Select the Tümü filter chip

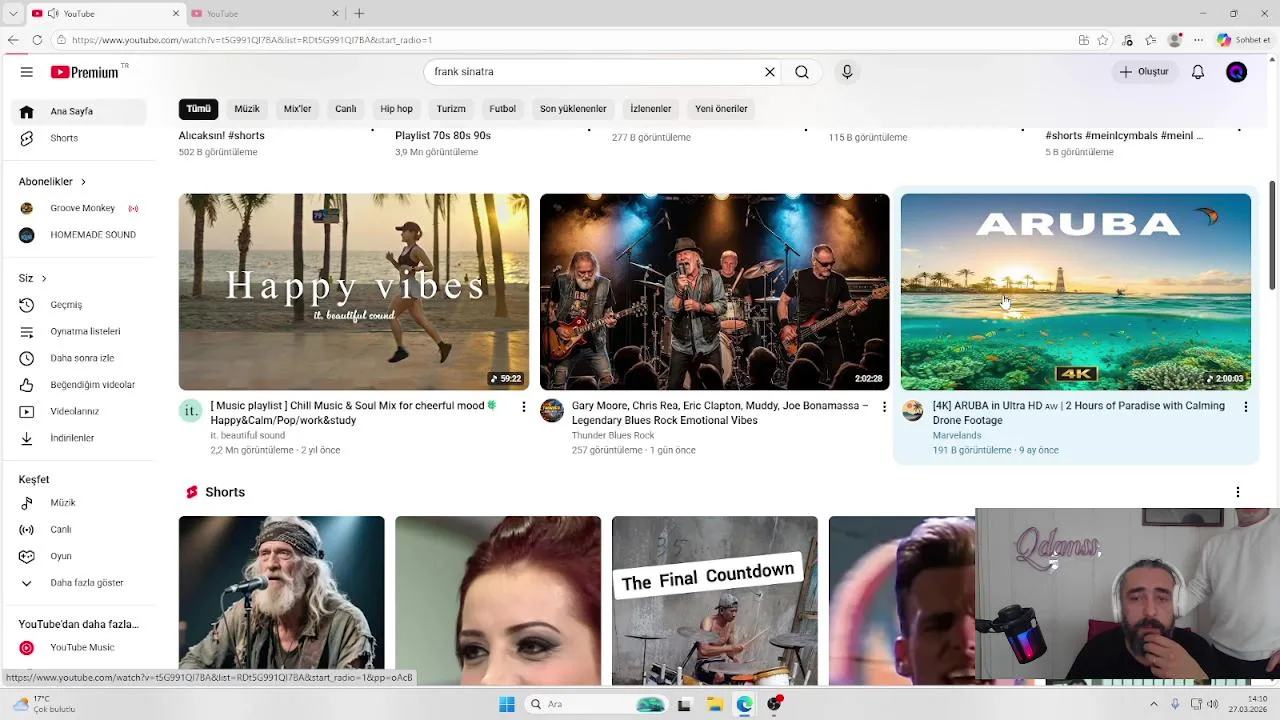coord(198,109)
